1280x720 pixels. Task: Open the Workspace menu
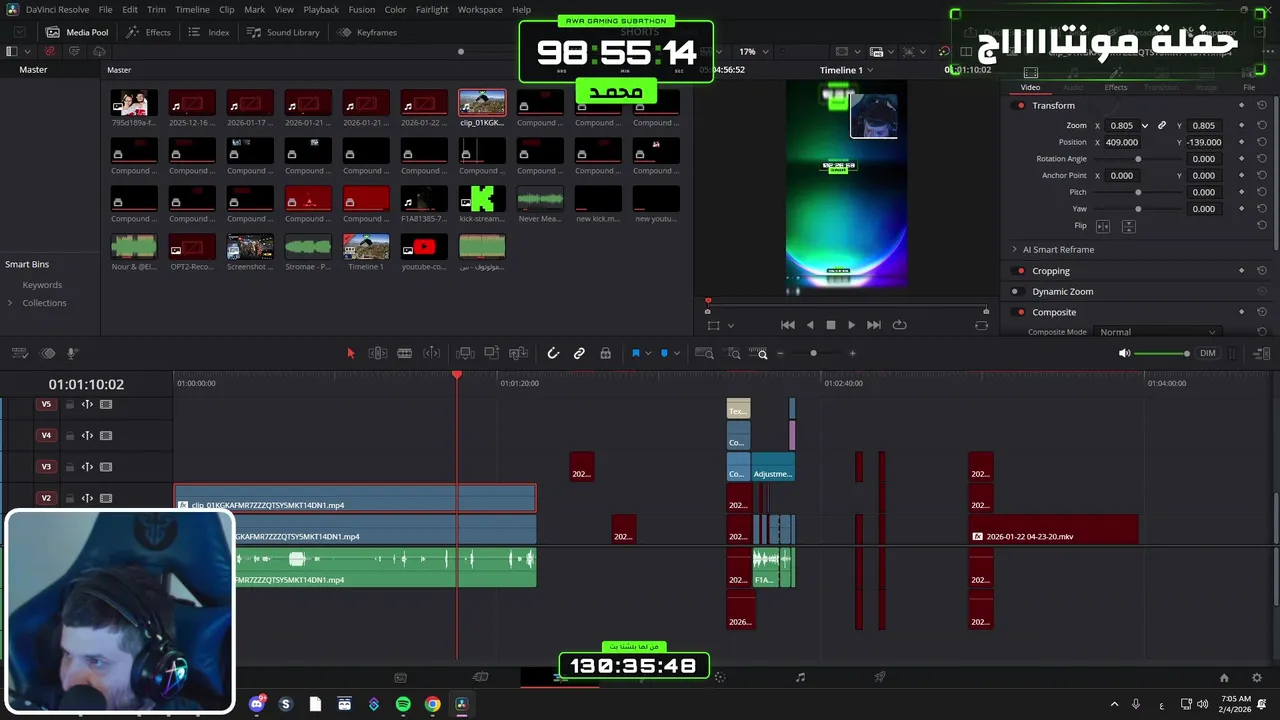[x=480, y=9]
